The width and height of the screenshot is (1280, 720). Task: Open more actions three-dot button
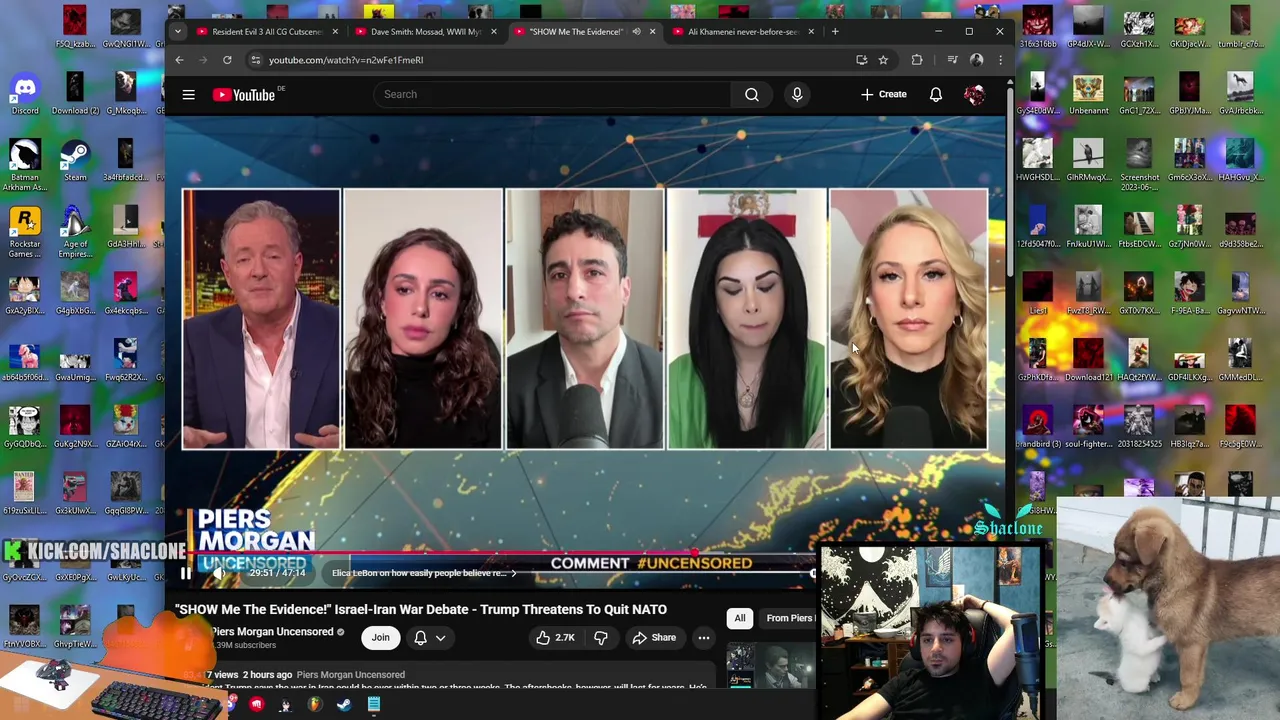tap(704, 638)
